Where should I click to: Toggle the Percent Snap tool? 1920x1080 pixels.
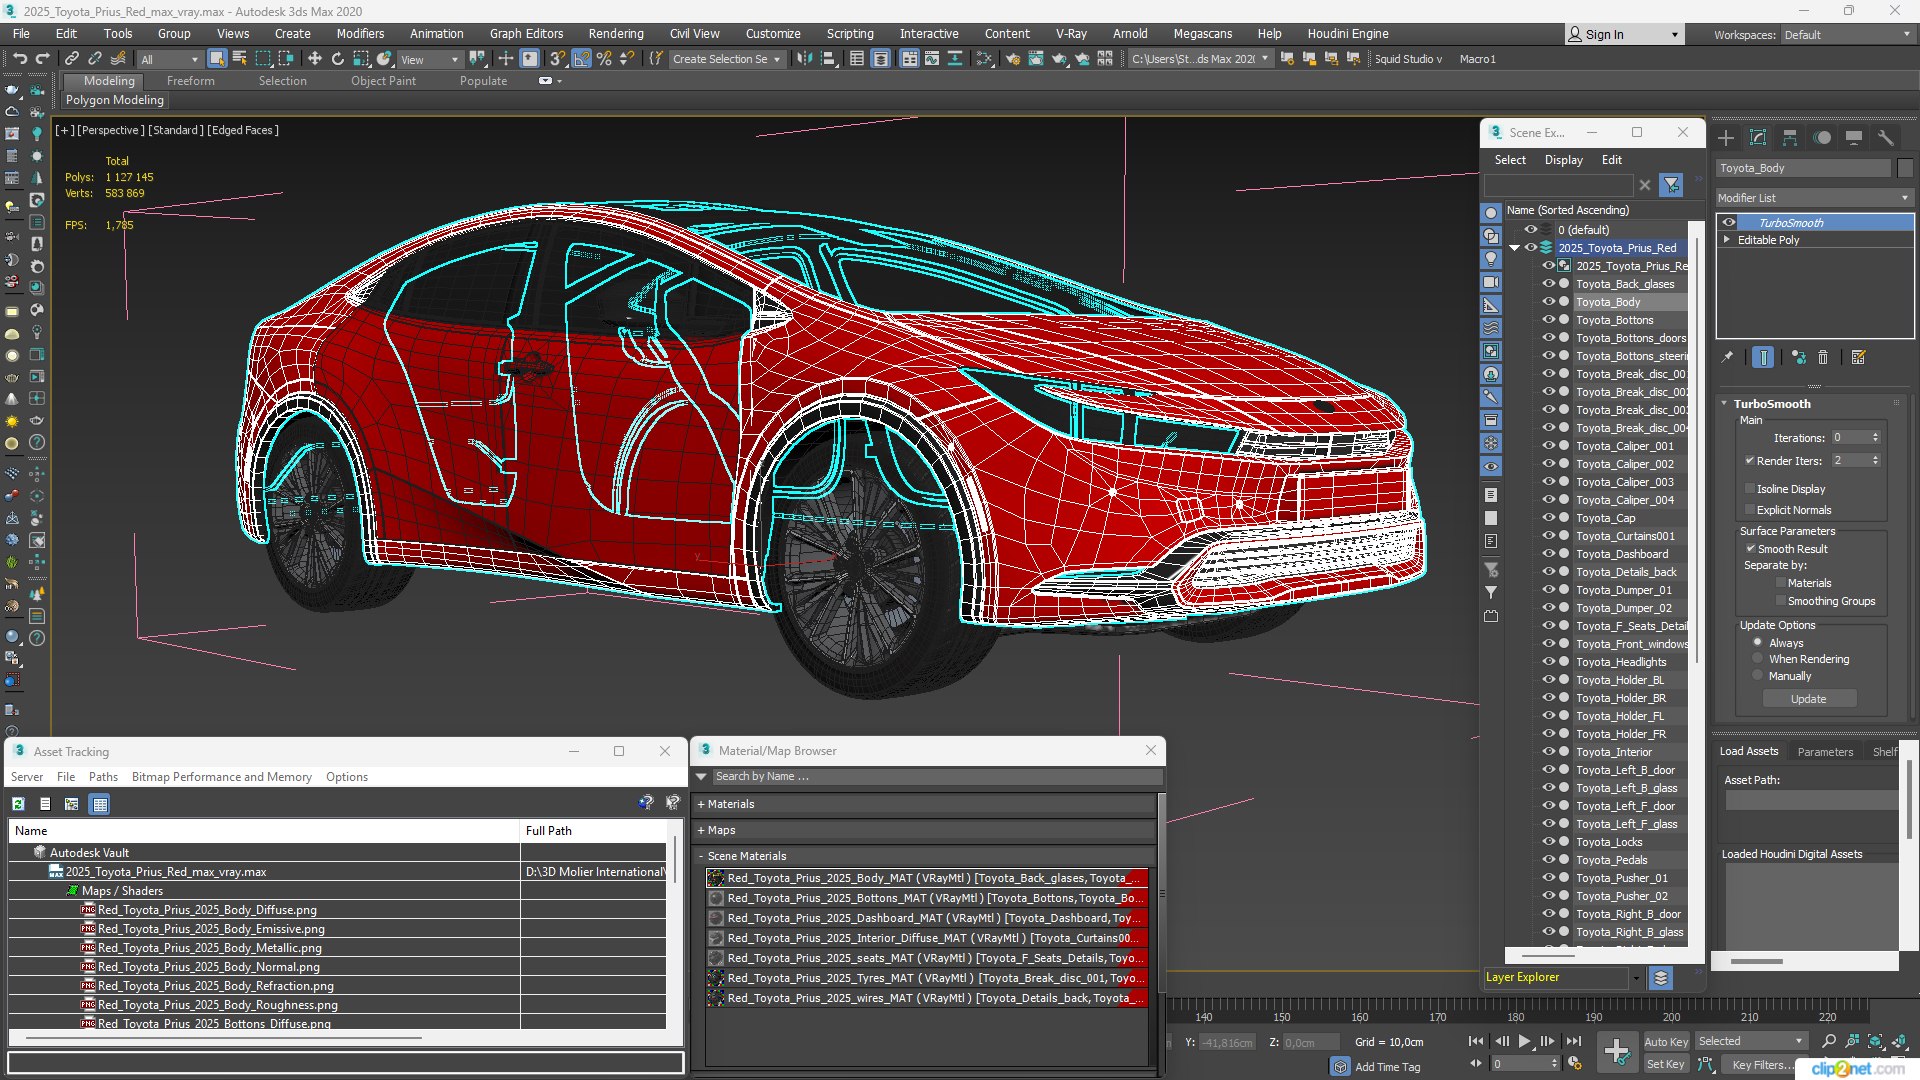click(604, 59)
